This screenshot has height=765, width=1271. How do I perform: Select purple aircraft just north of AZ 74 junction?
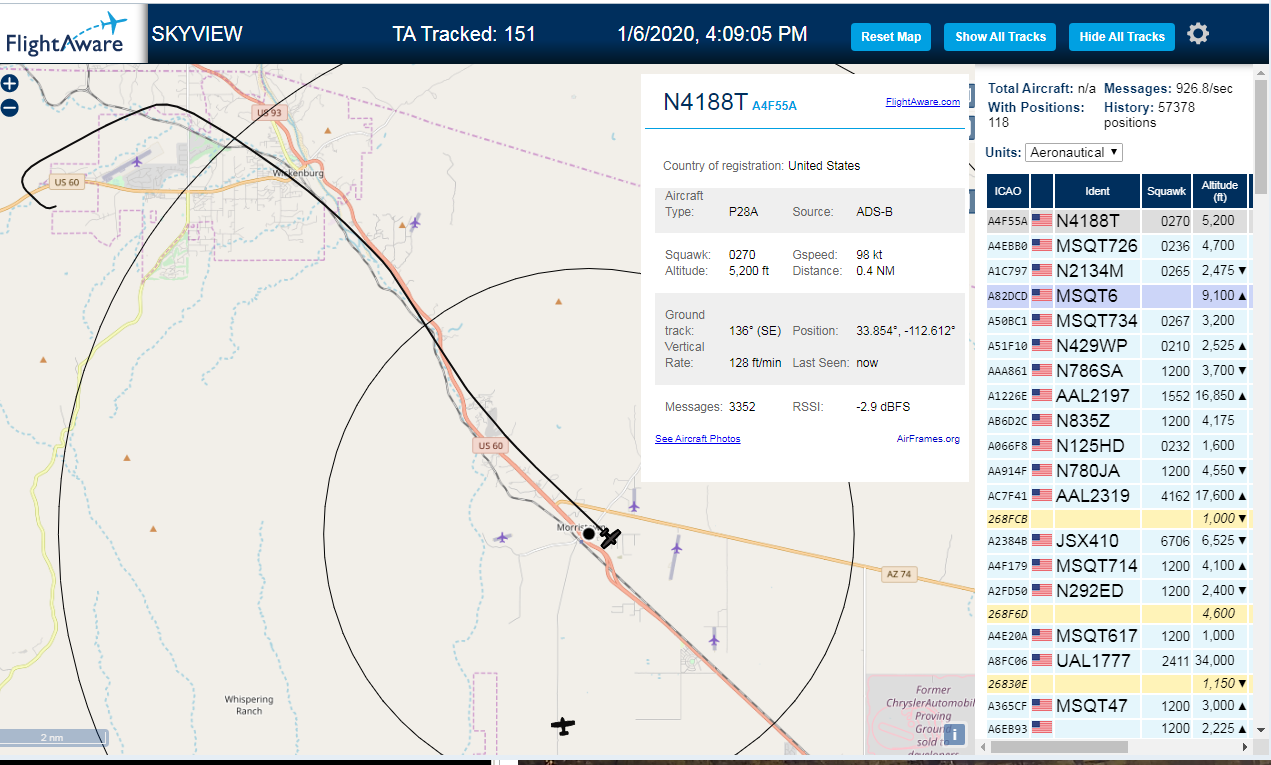[x=634, y=505]
